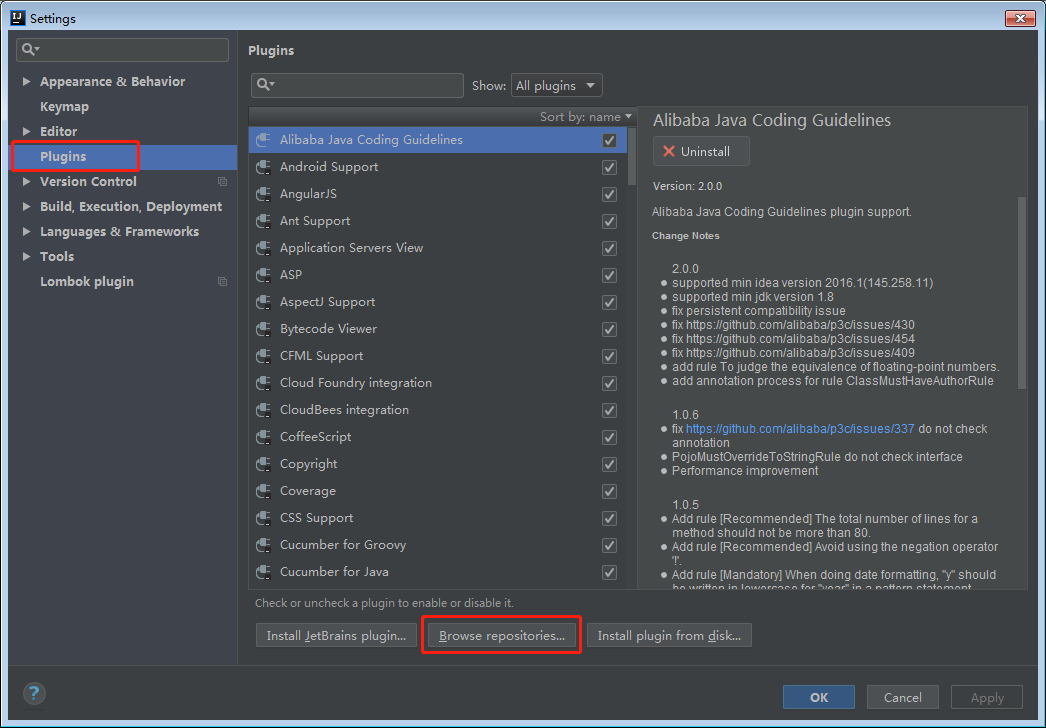Click the CoffeeScript plugin icon
1046x728 pixels.
coord(264,437)
